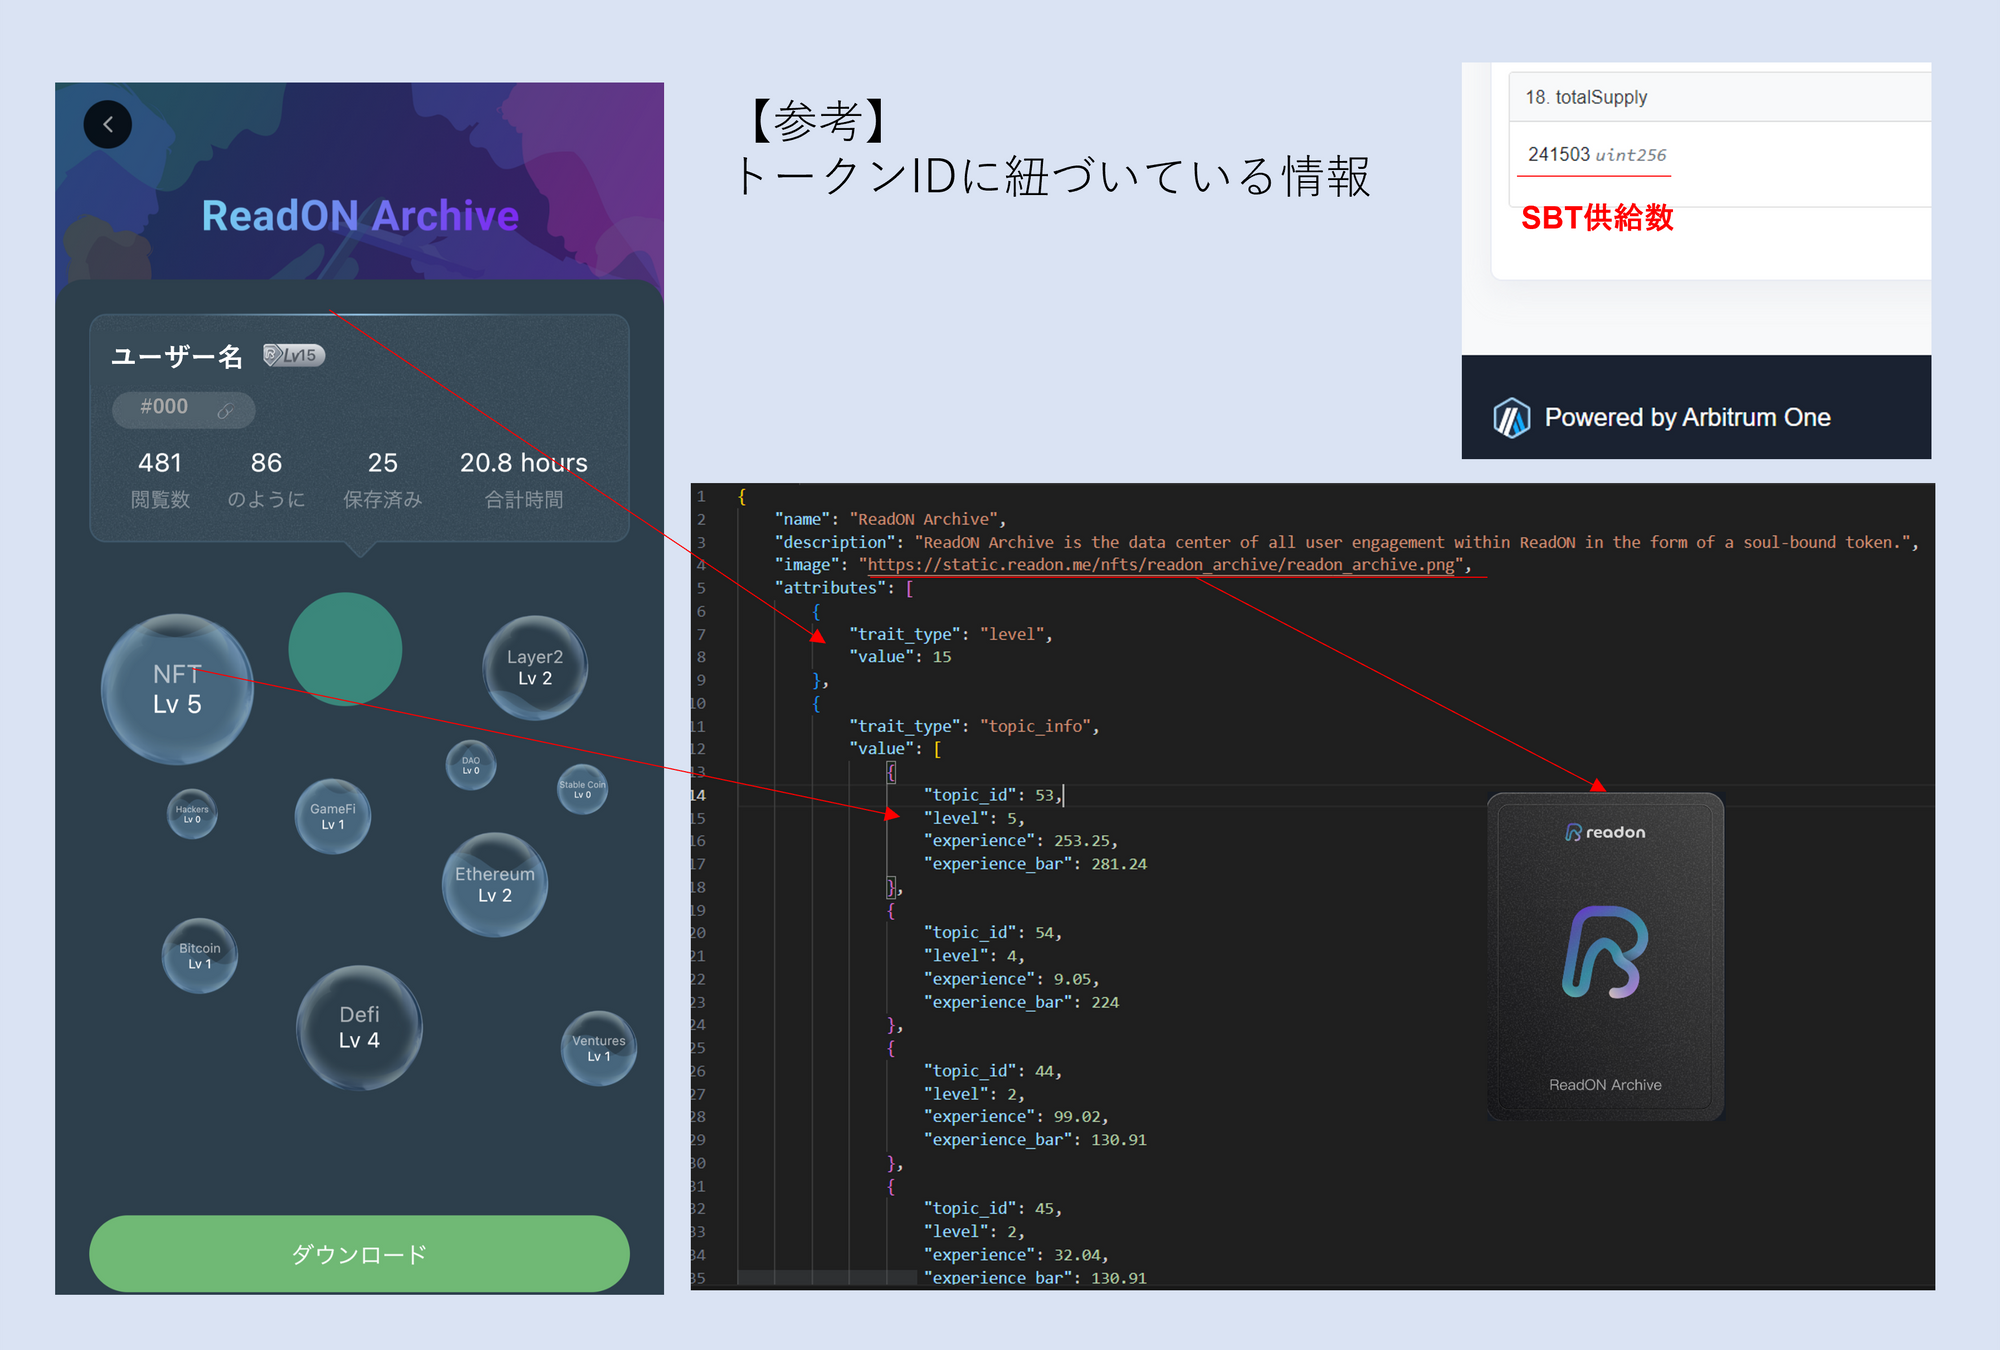Click the link icon beside #000
Image resolution: width=2000 pixels, height=1350 pixels.
point(225,410)
